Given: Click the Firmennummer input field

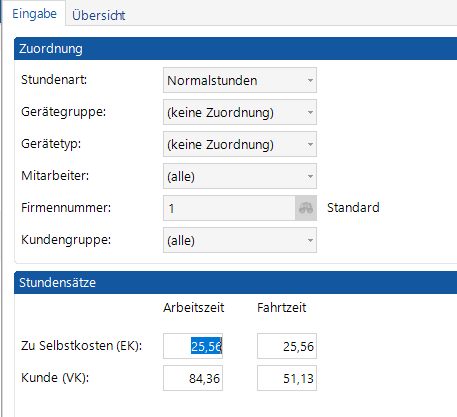Looking at the screenshot, I should [x=229, y=208].
